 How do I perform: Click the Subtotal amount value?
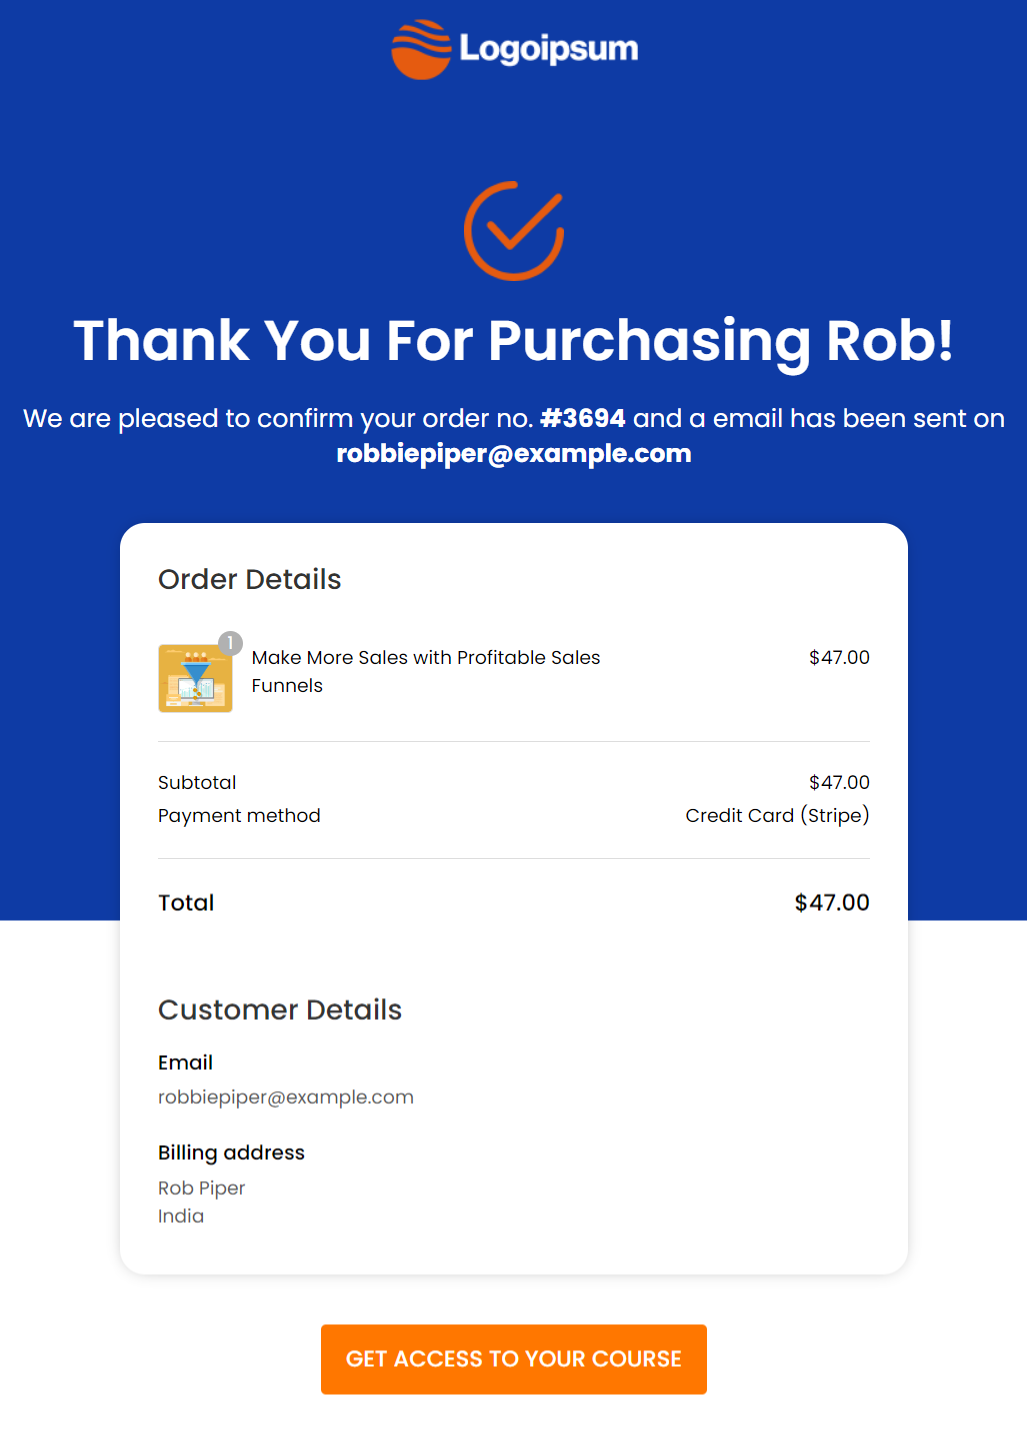click(839, 783)
